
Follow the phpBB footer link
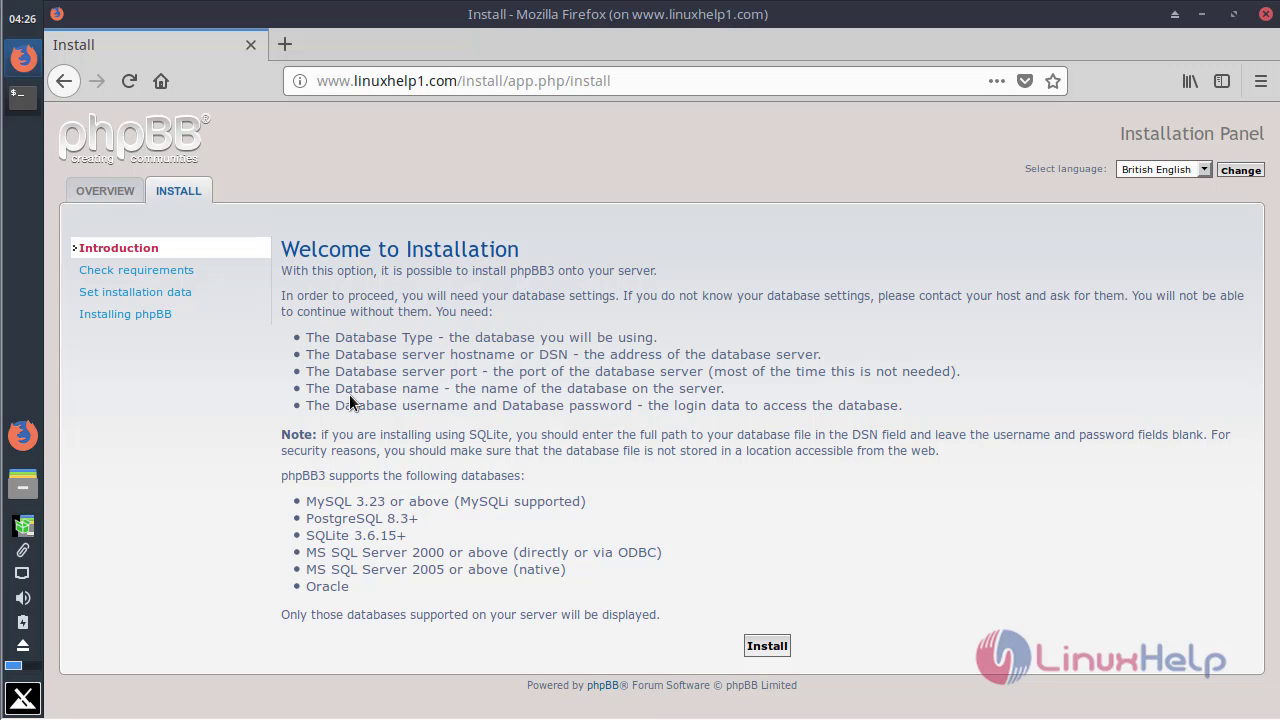603,685
